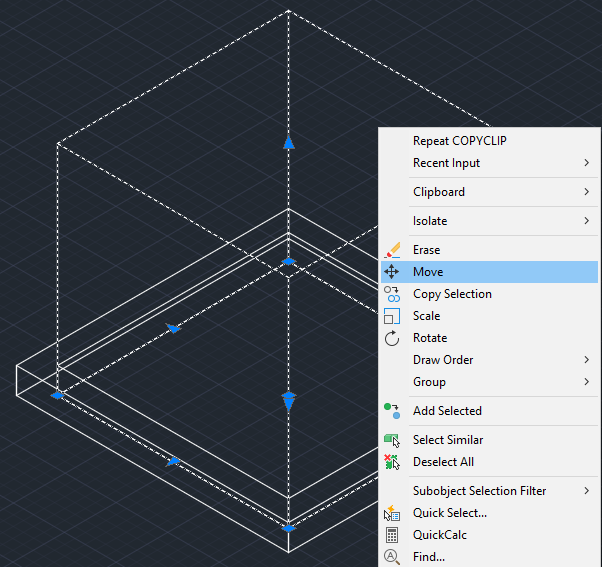This screenshot has height=567, width=602.
Task: Expand the Subobject Selection Filter arrow
Action: 586,491
